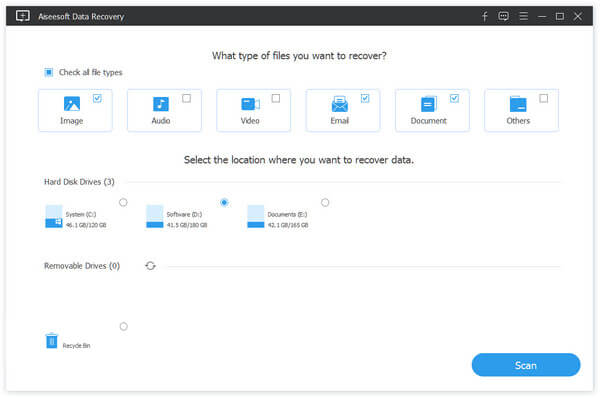Click the Document file type icon
The image size is (600, 398).
tap(429, 104)
